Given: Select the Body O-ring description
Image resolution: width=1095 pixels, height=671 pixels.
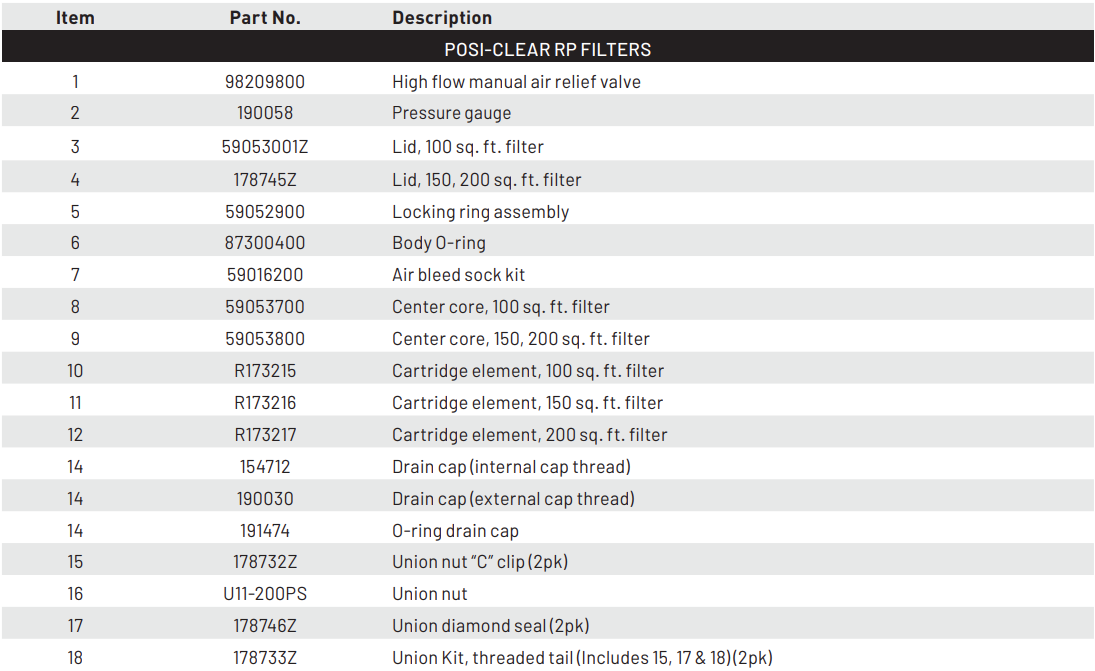Looking at the screenshot, I should (x=439, y=243).
